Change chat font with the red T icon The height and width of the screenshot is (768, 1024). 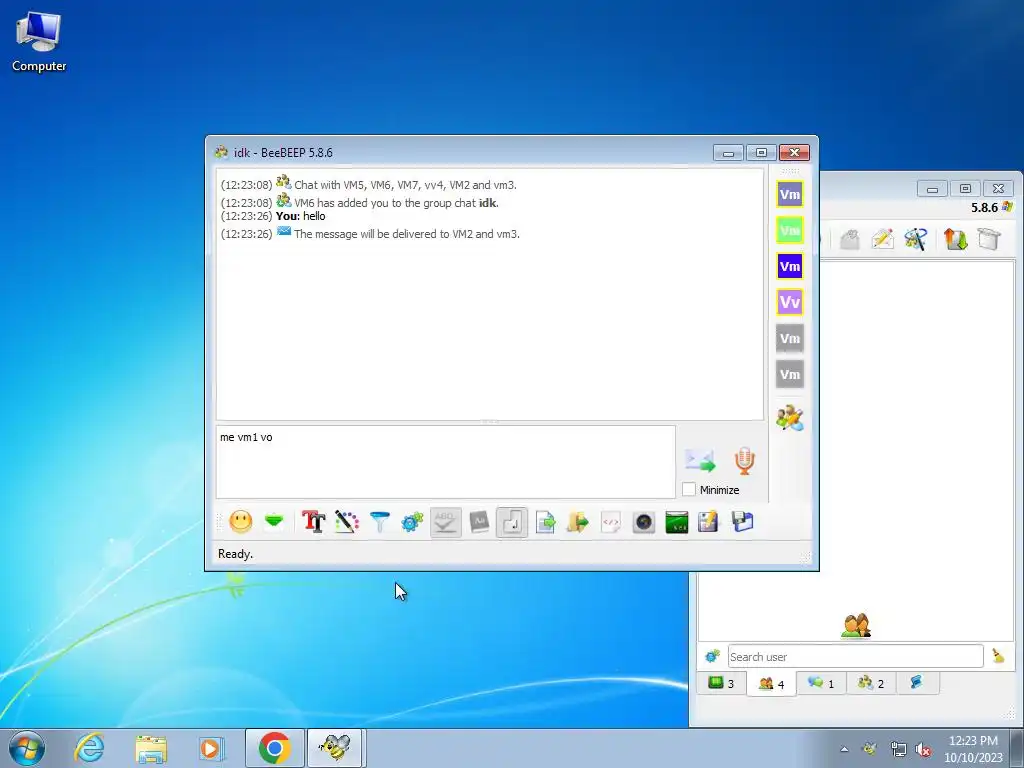point(313,522)
